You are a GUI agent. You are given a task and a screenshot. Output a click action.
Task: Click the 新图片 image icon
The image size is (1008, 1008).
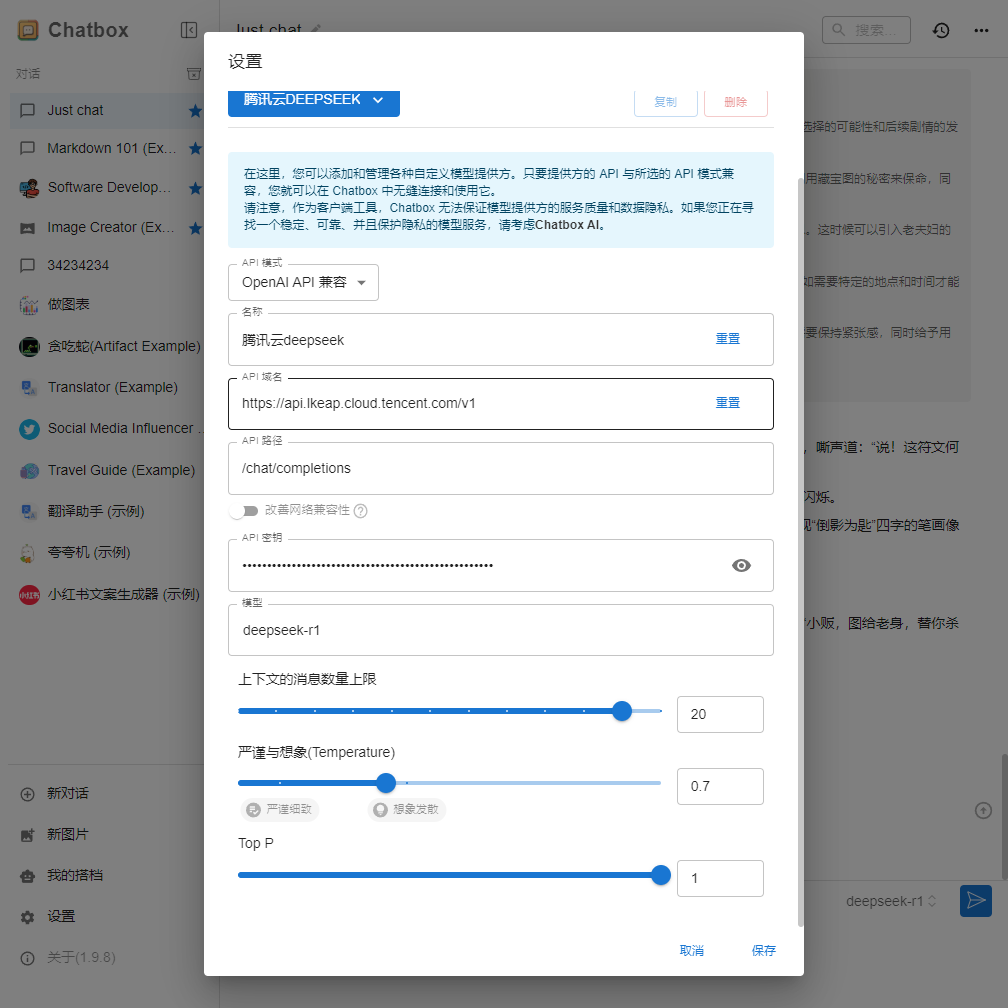click(27, 835)
